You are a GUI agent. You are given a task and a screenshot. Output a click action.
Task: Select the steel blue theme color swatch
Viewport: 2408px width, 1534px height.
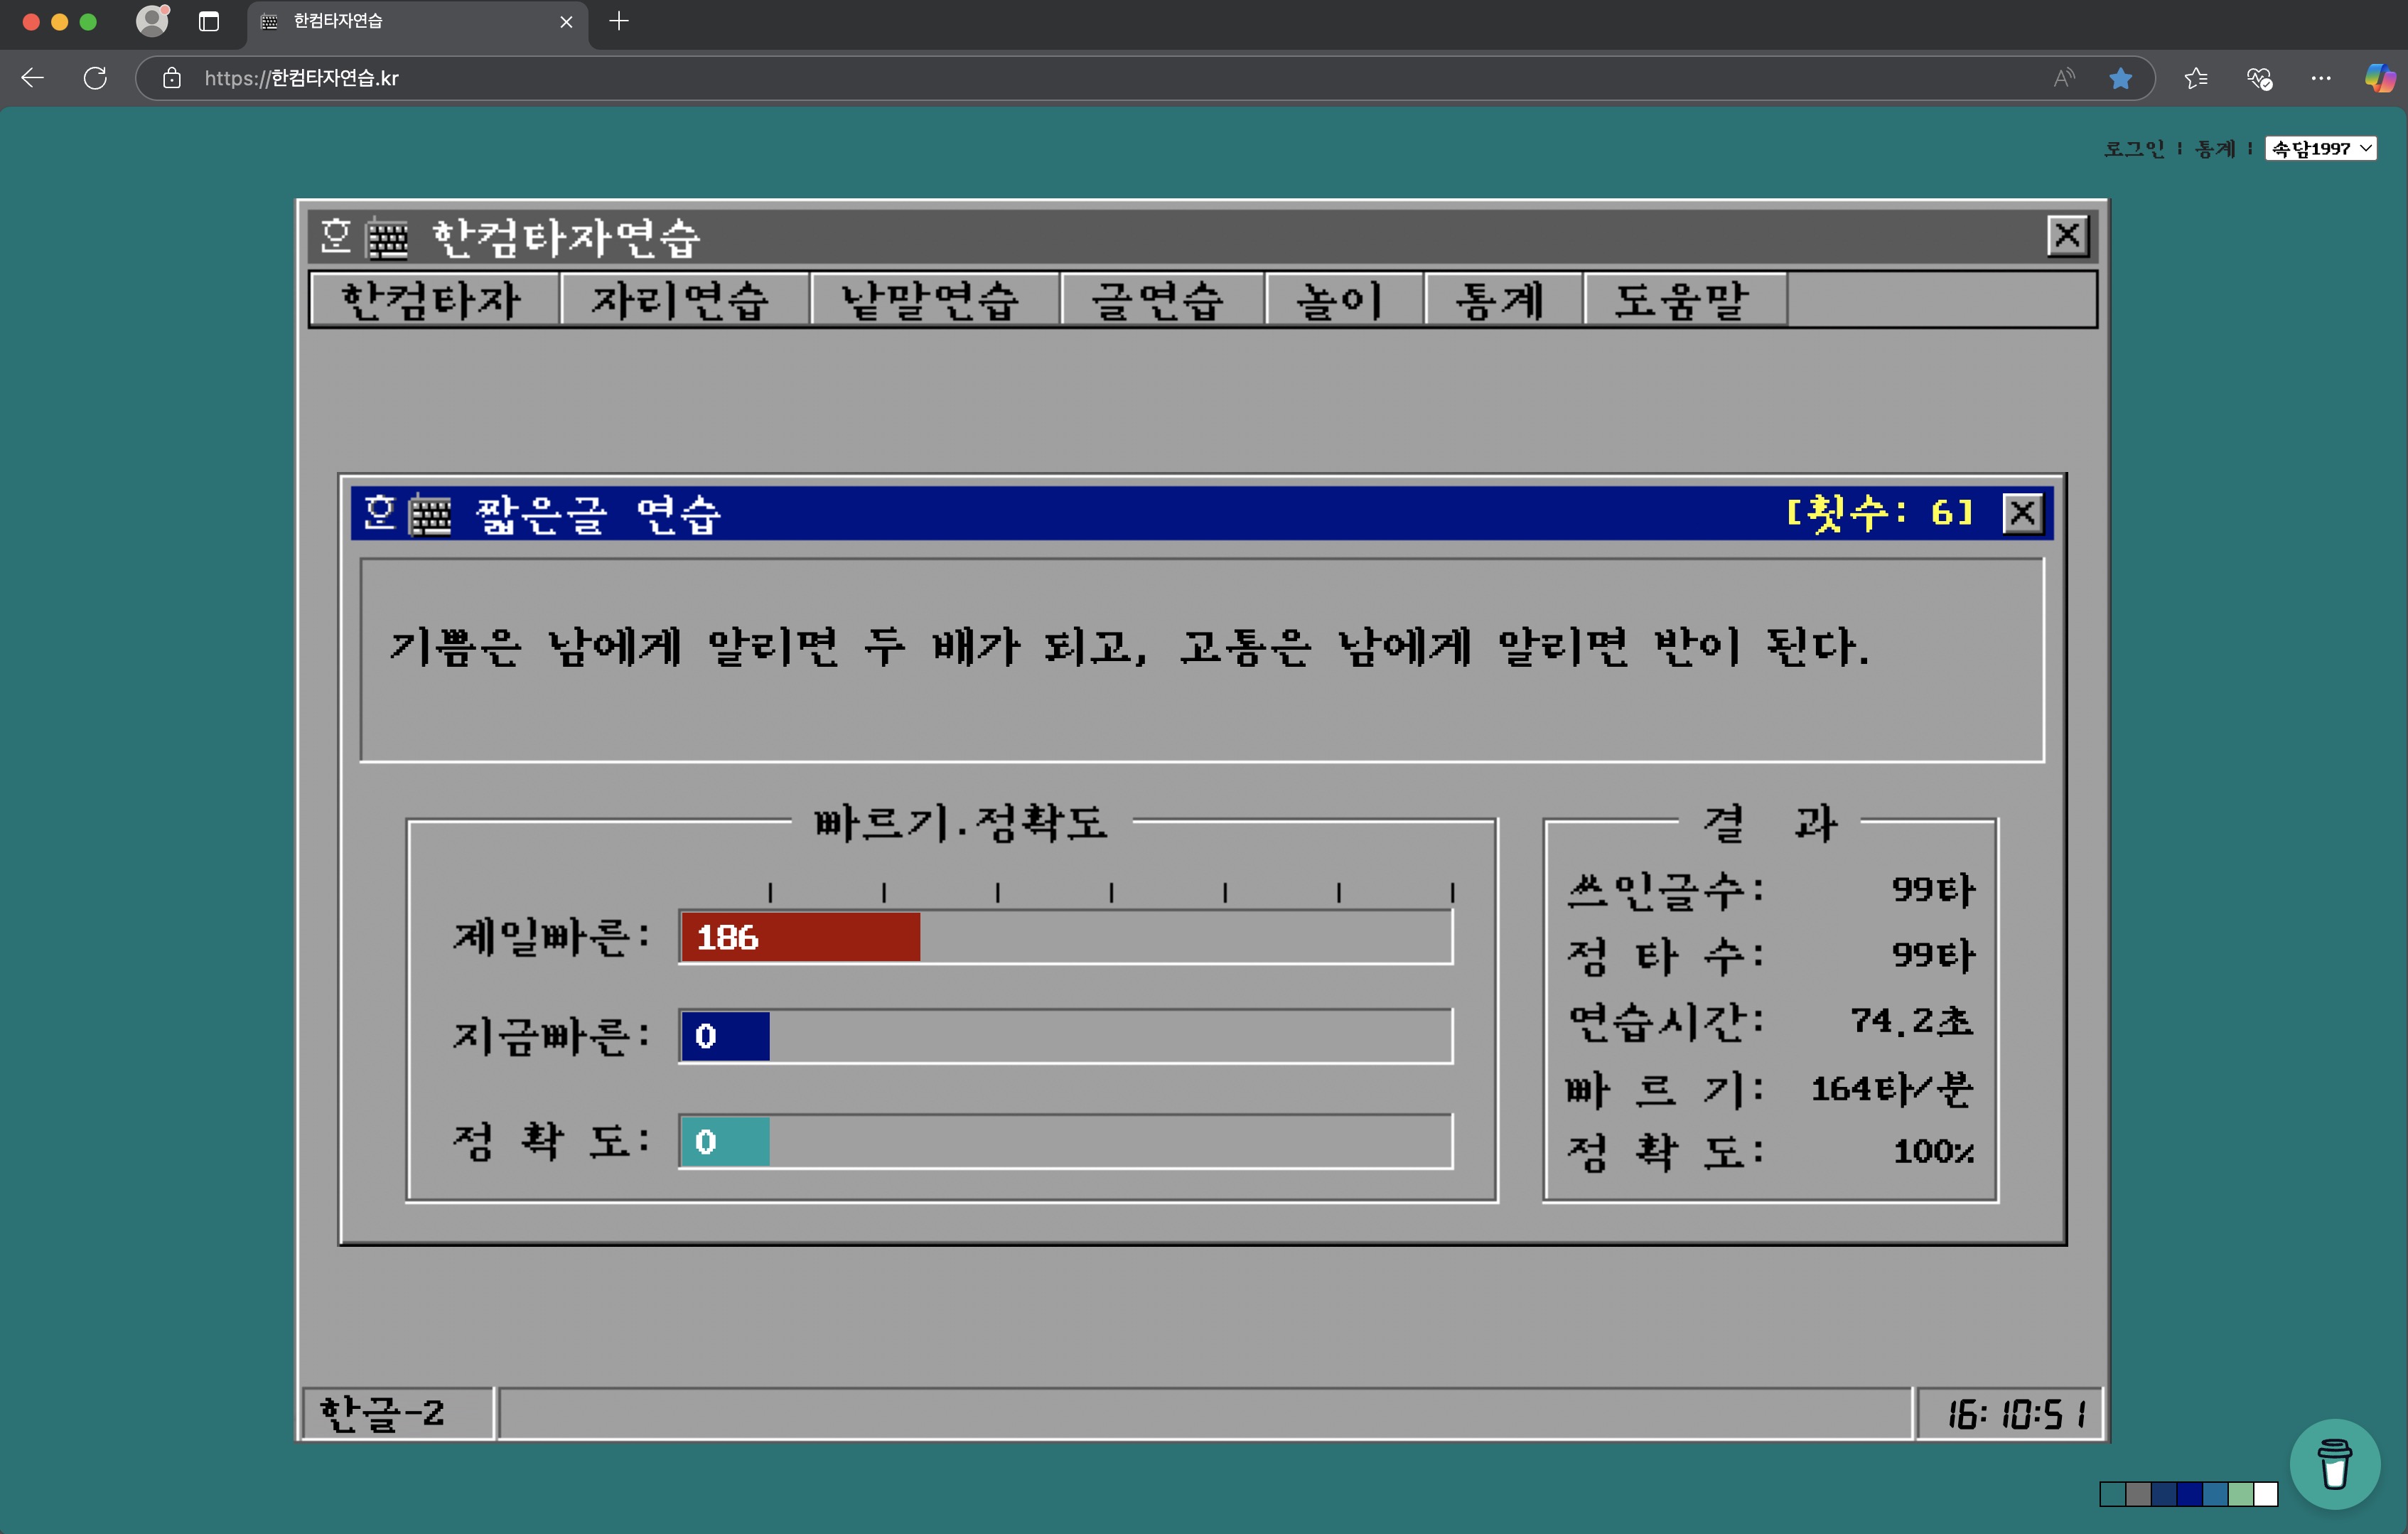click(2215, 1494)
